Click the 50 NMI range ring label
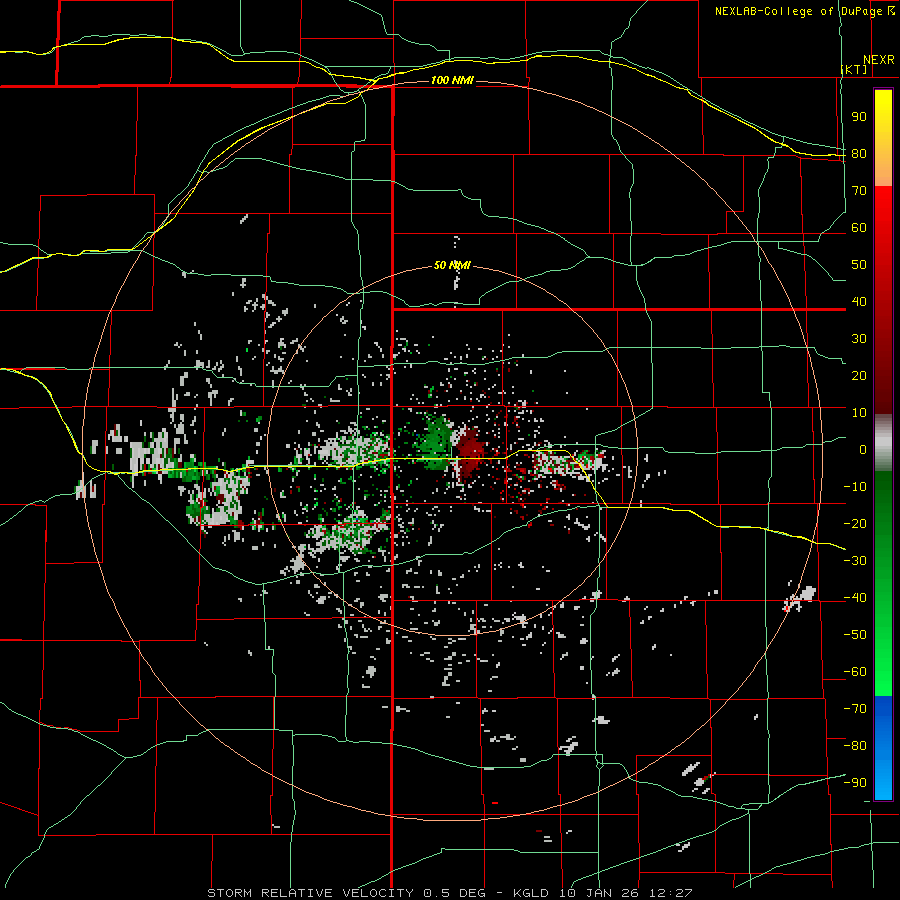900x900 pixels. 452,265
